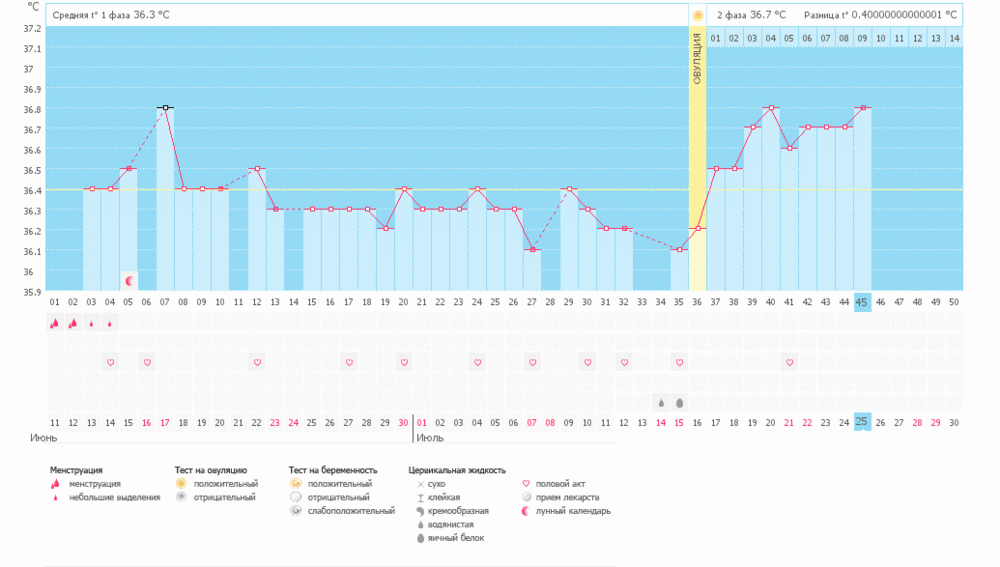Click the menstruation drop icon on cycle day 01
Screen dimensions: 1000x567
(54, 323)
